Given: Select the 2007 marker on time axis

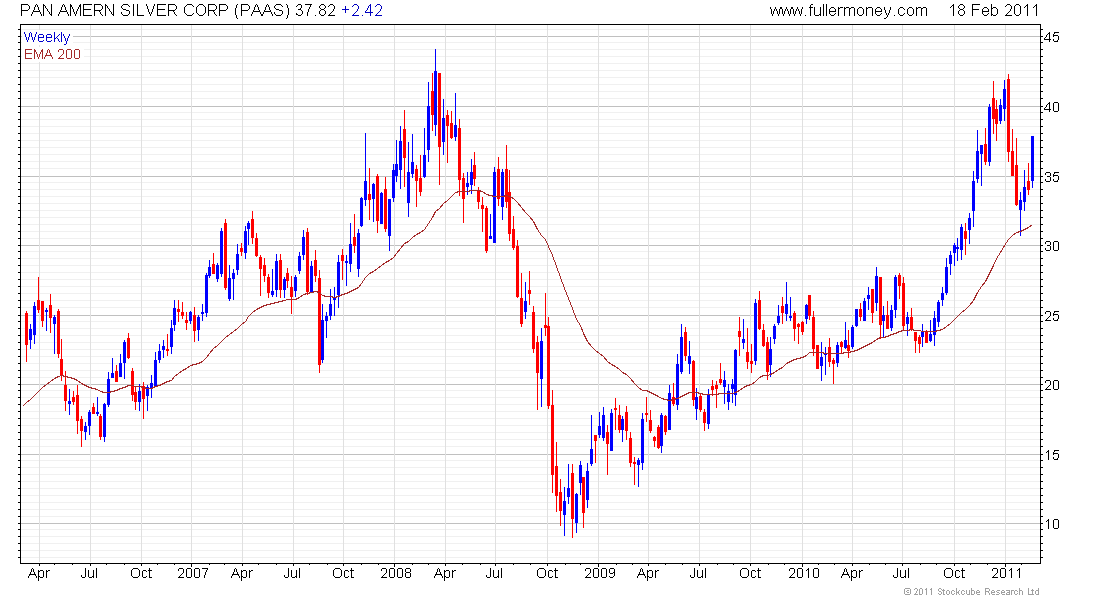Looking at the screenshot, I should coord(192,574).
